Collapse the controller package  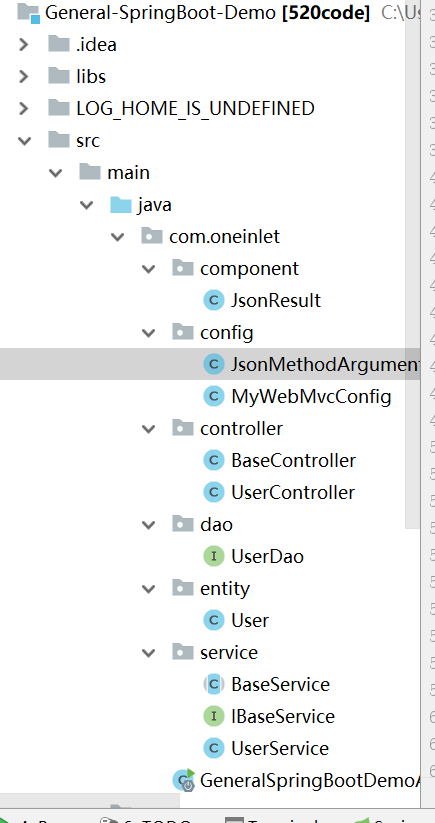tap(149, 429)
